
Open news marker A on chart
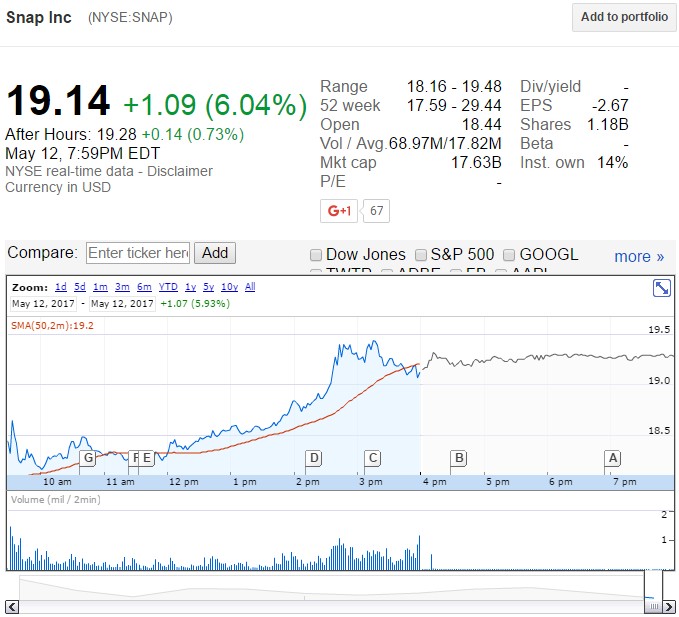[613, 458]
